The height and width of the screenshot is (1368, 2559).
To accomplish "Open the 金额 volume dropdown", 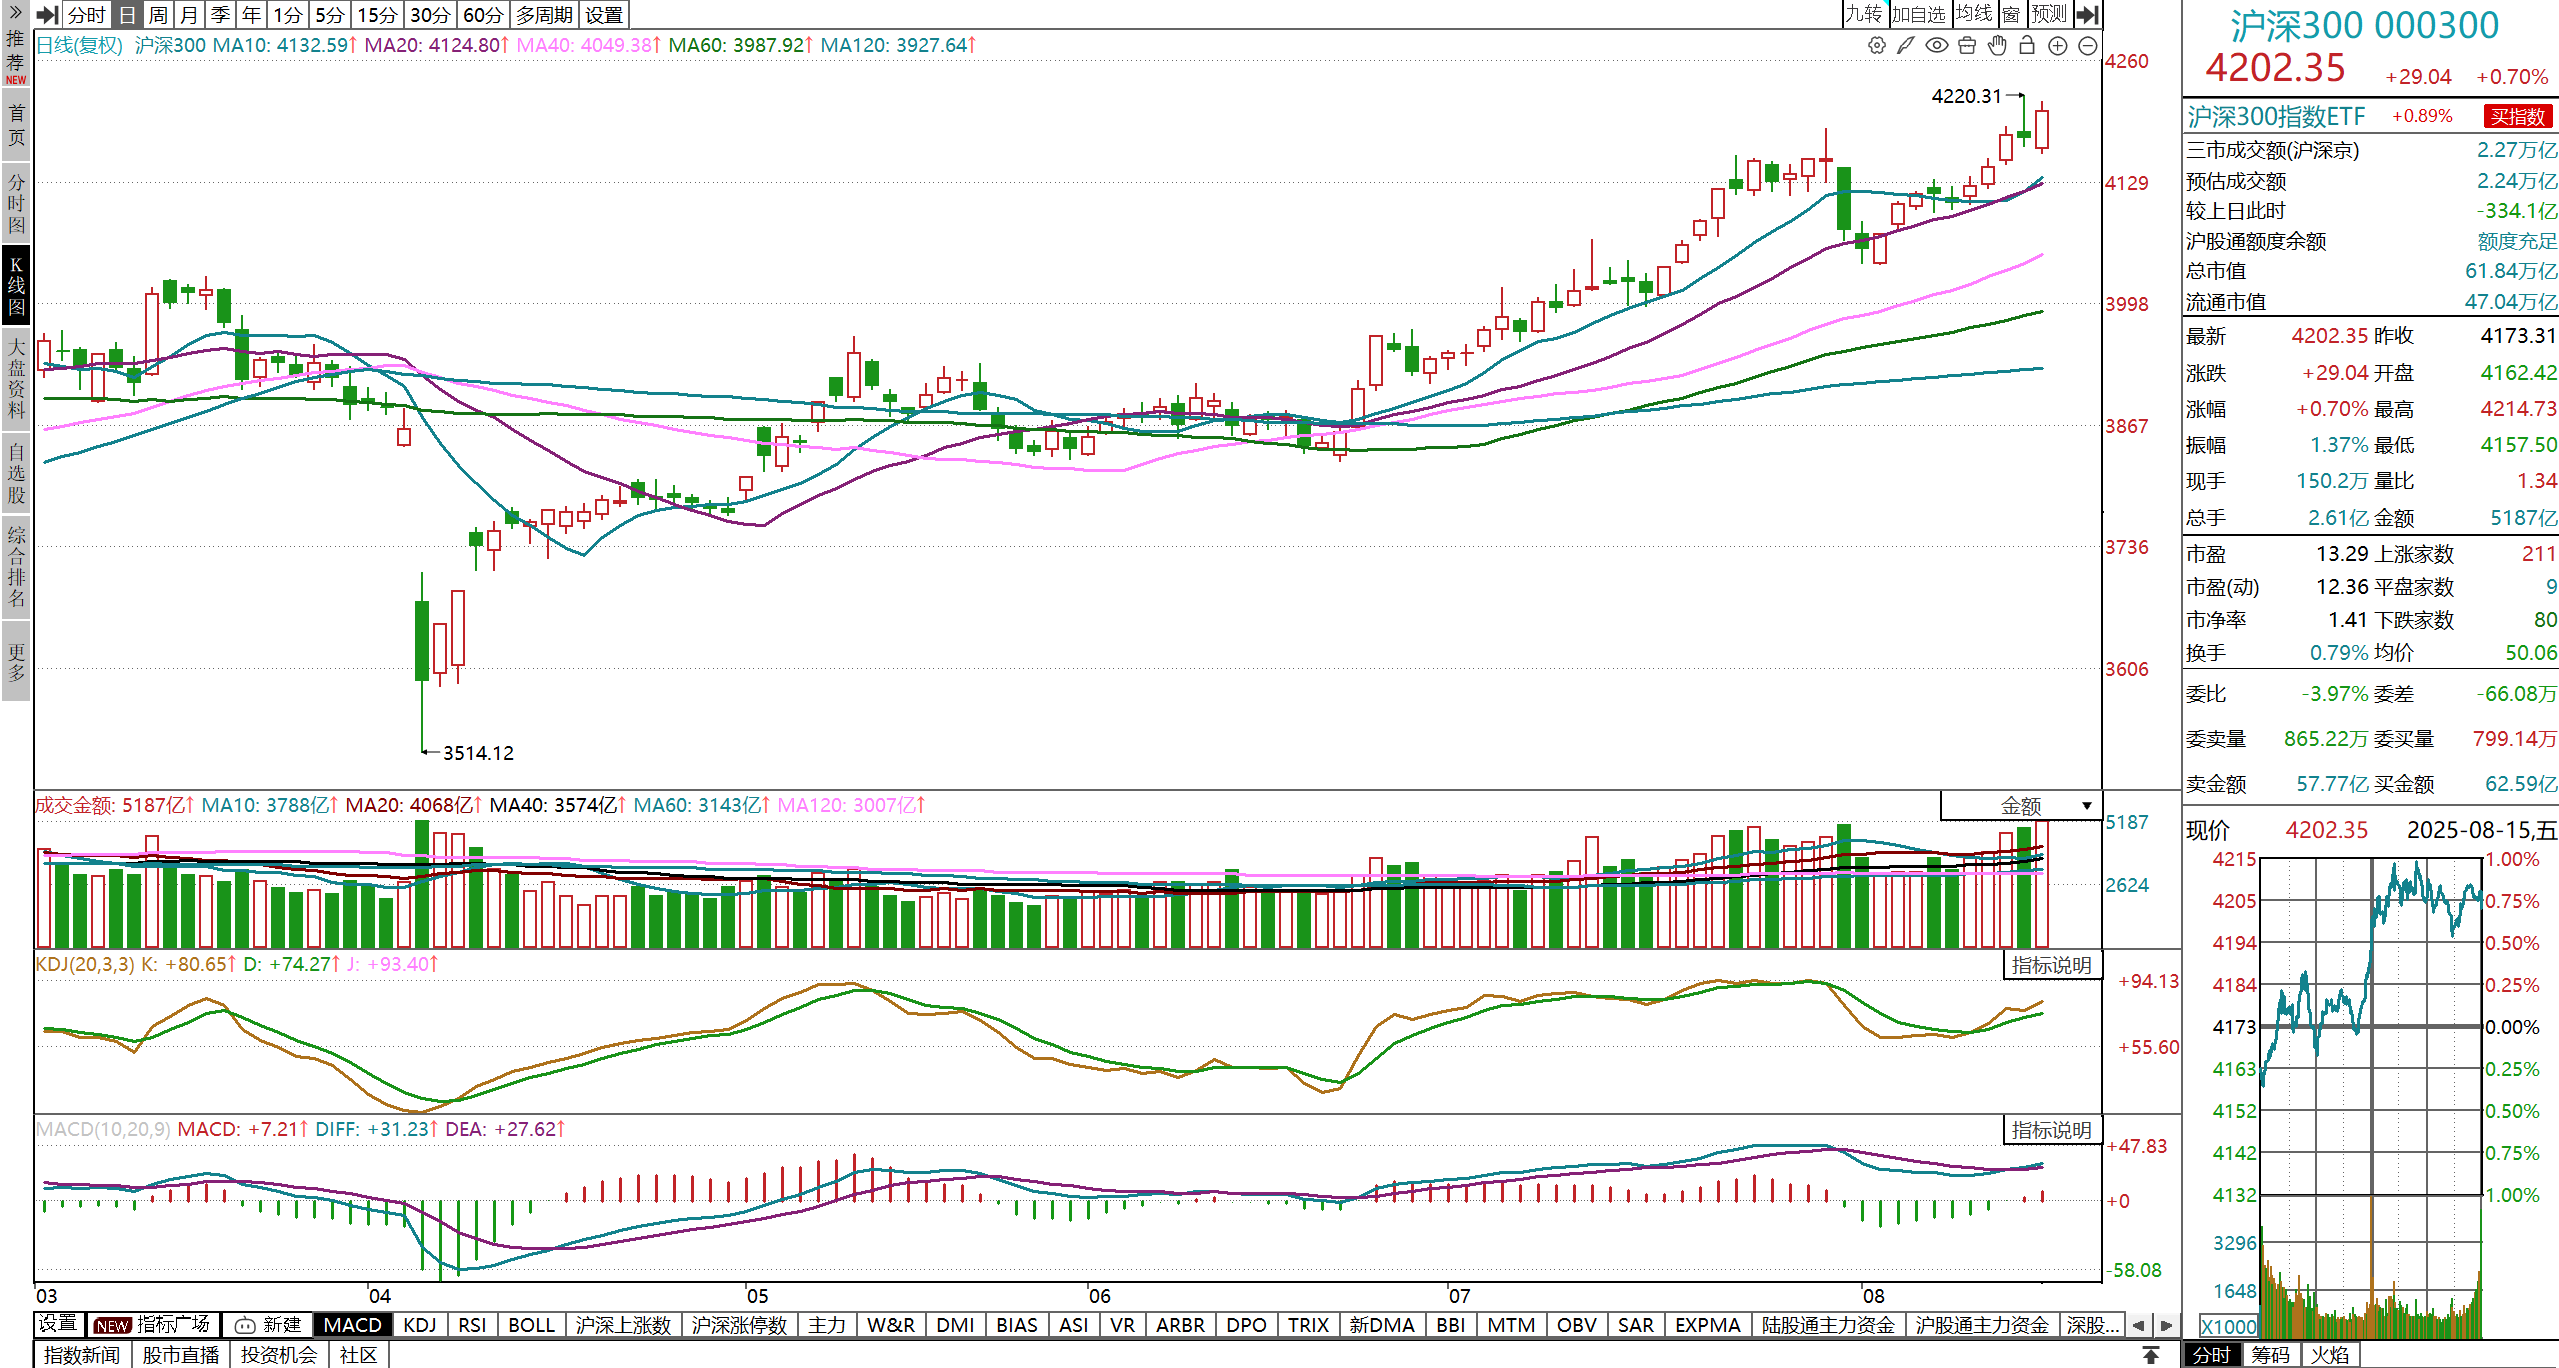I will click(2087, 806).
